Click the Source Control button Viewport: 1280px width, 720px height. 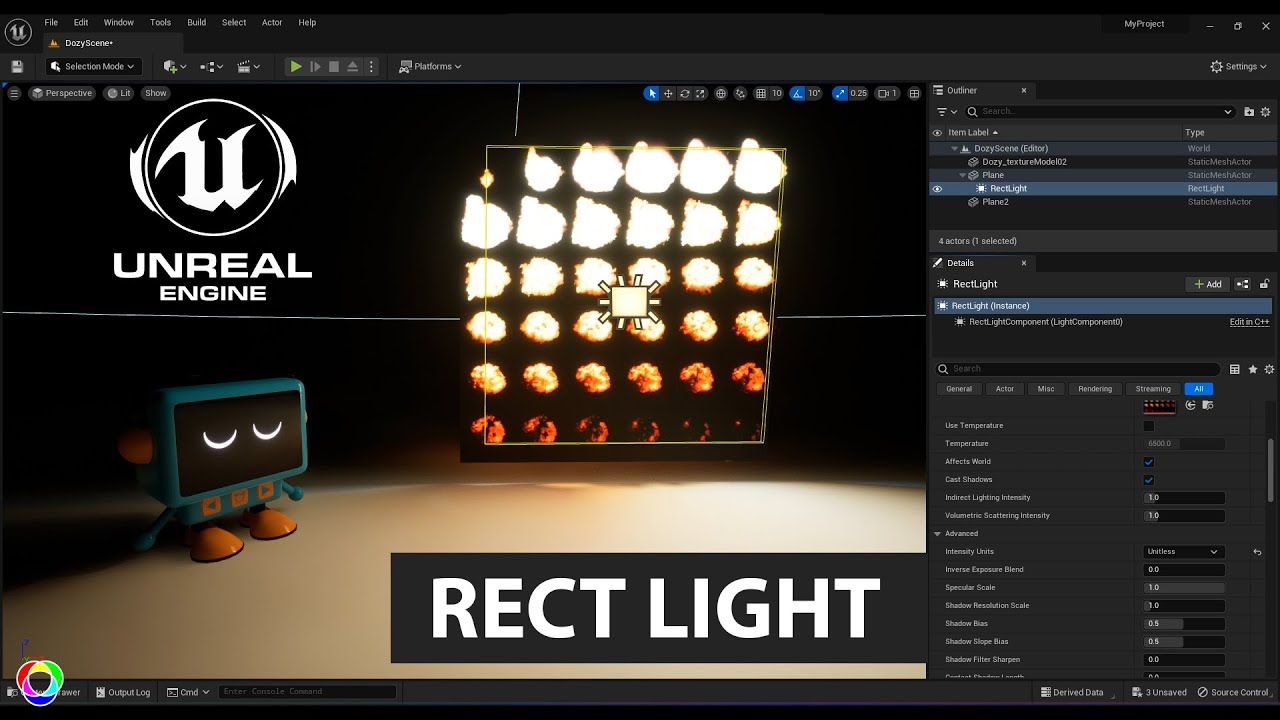click(1232, 692)
